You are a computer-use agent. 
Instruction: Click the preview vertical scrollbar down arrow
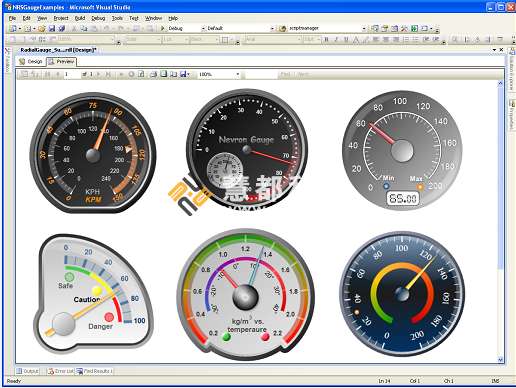point(500,359)
